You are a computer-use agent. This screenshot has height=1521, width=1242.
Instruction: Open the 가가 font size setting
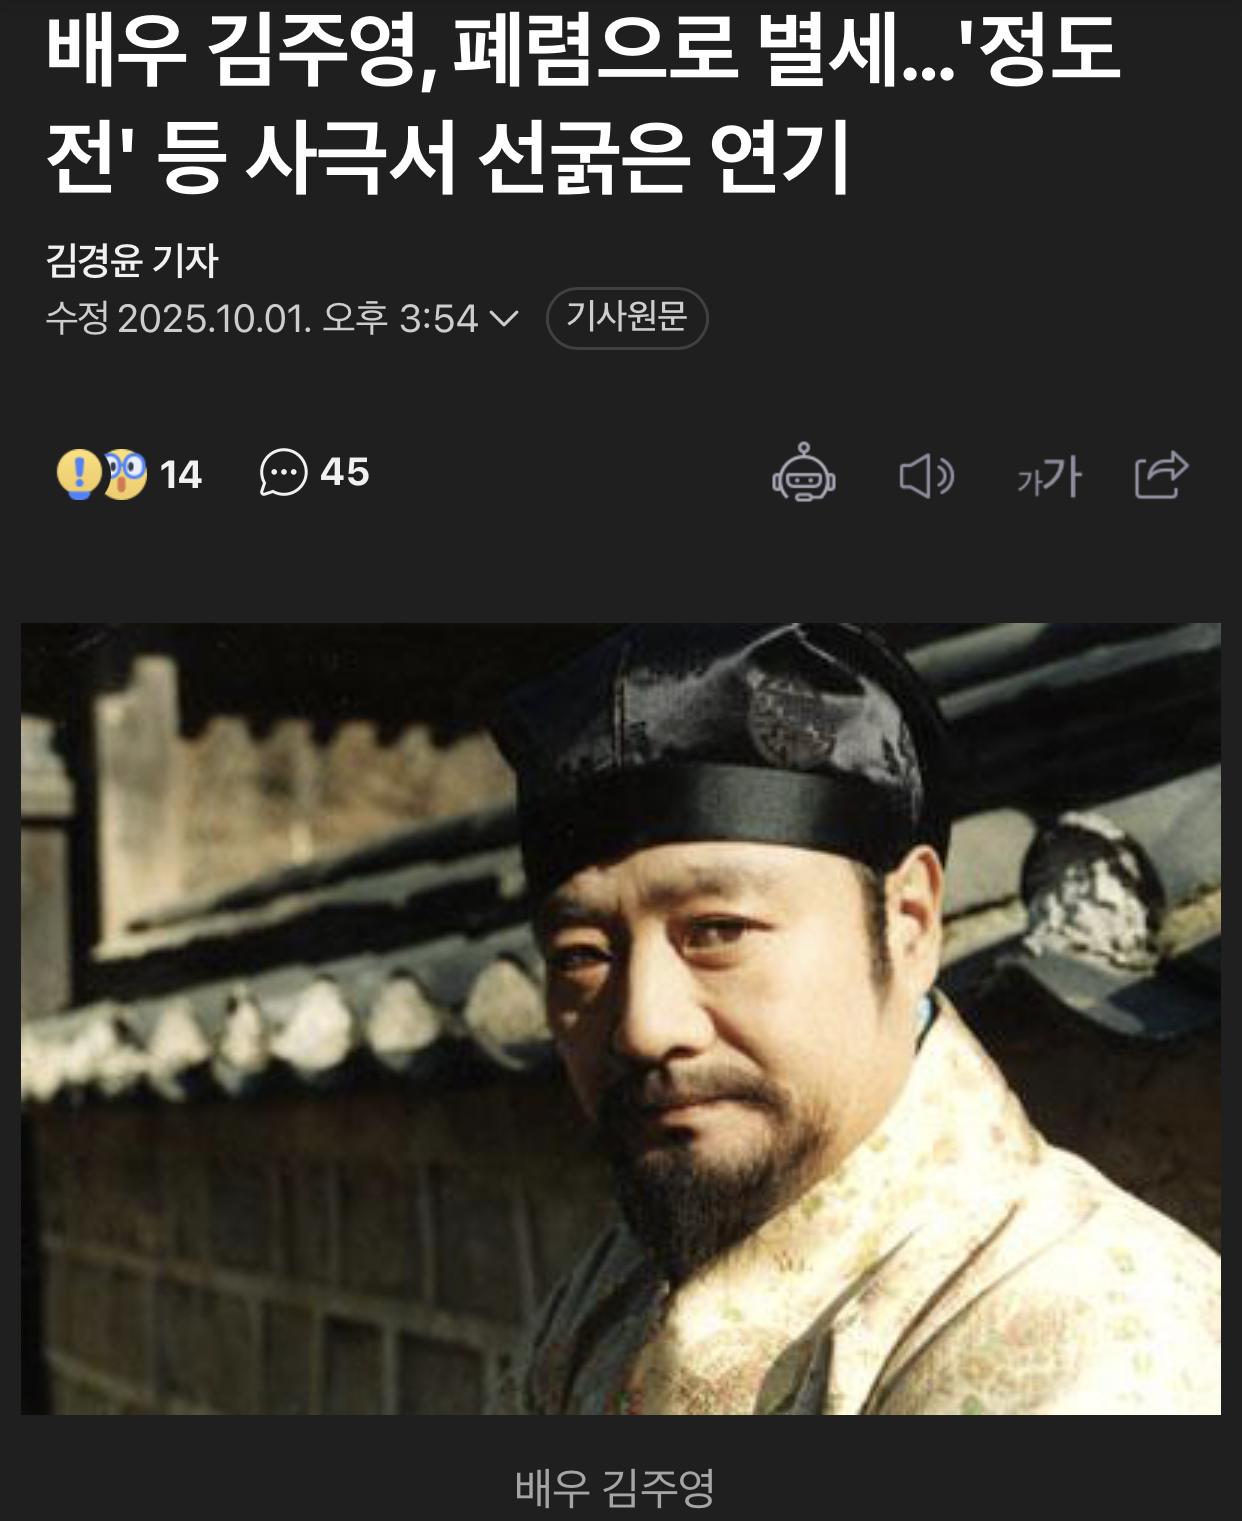(x=1049, y=476)
